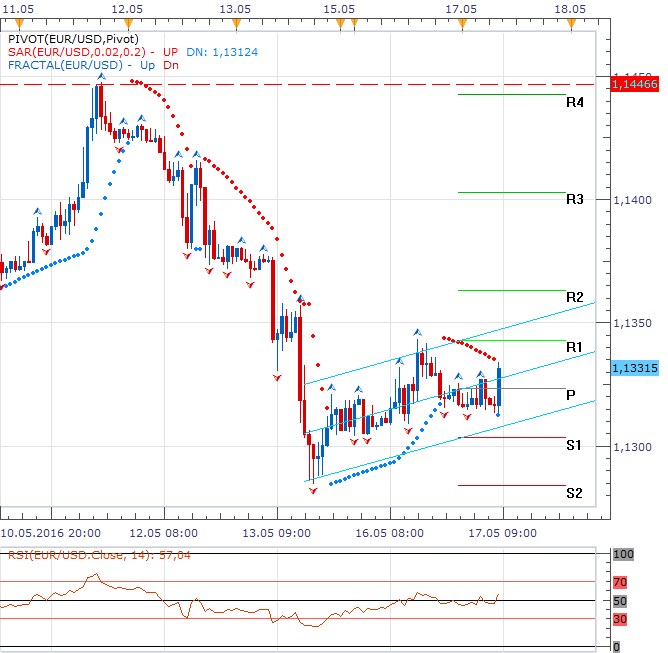This screenshot has height=653, width=668.
Task: Click the 1,1300 price axis label
Action: 632,447
